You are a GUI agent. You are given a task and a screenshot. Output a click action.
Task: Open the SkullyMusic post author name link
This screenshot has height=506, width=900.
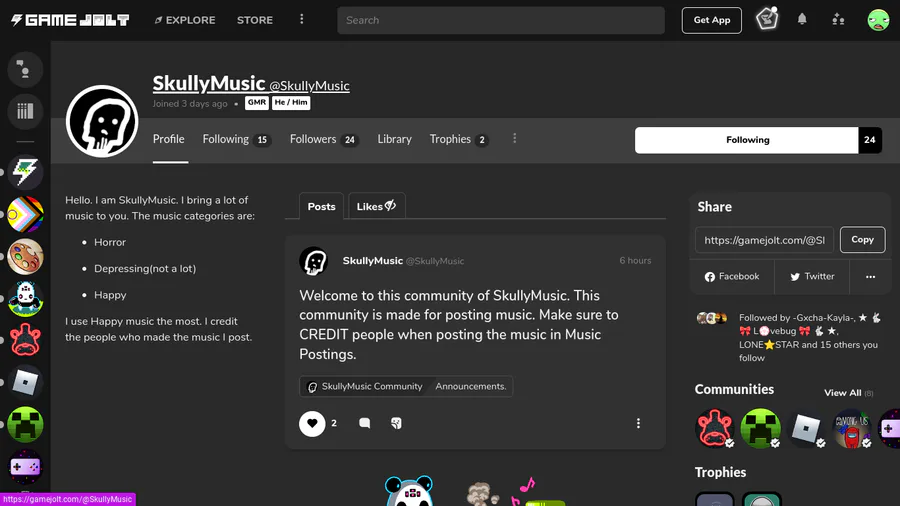[373, 261]
